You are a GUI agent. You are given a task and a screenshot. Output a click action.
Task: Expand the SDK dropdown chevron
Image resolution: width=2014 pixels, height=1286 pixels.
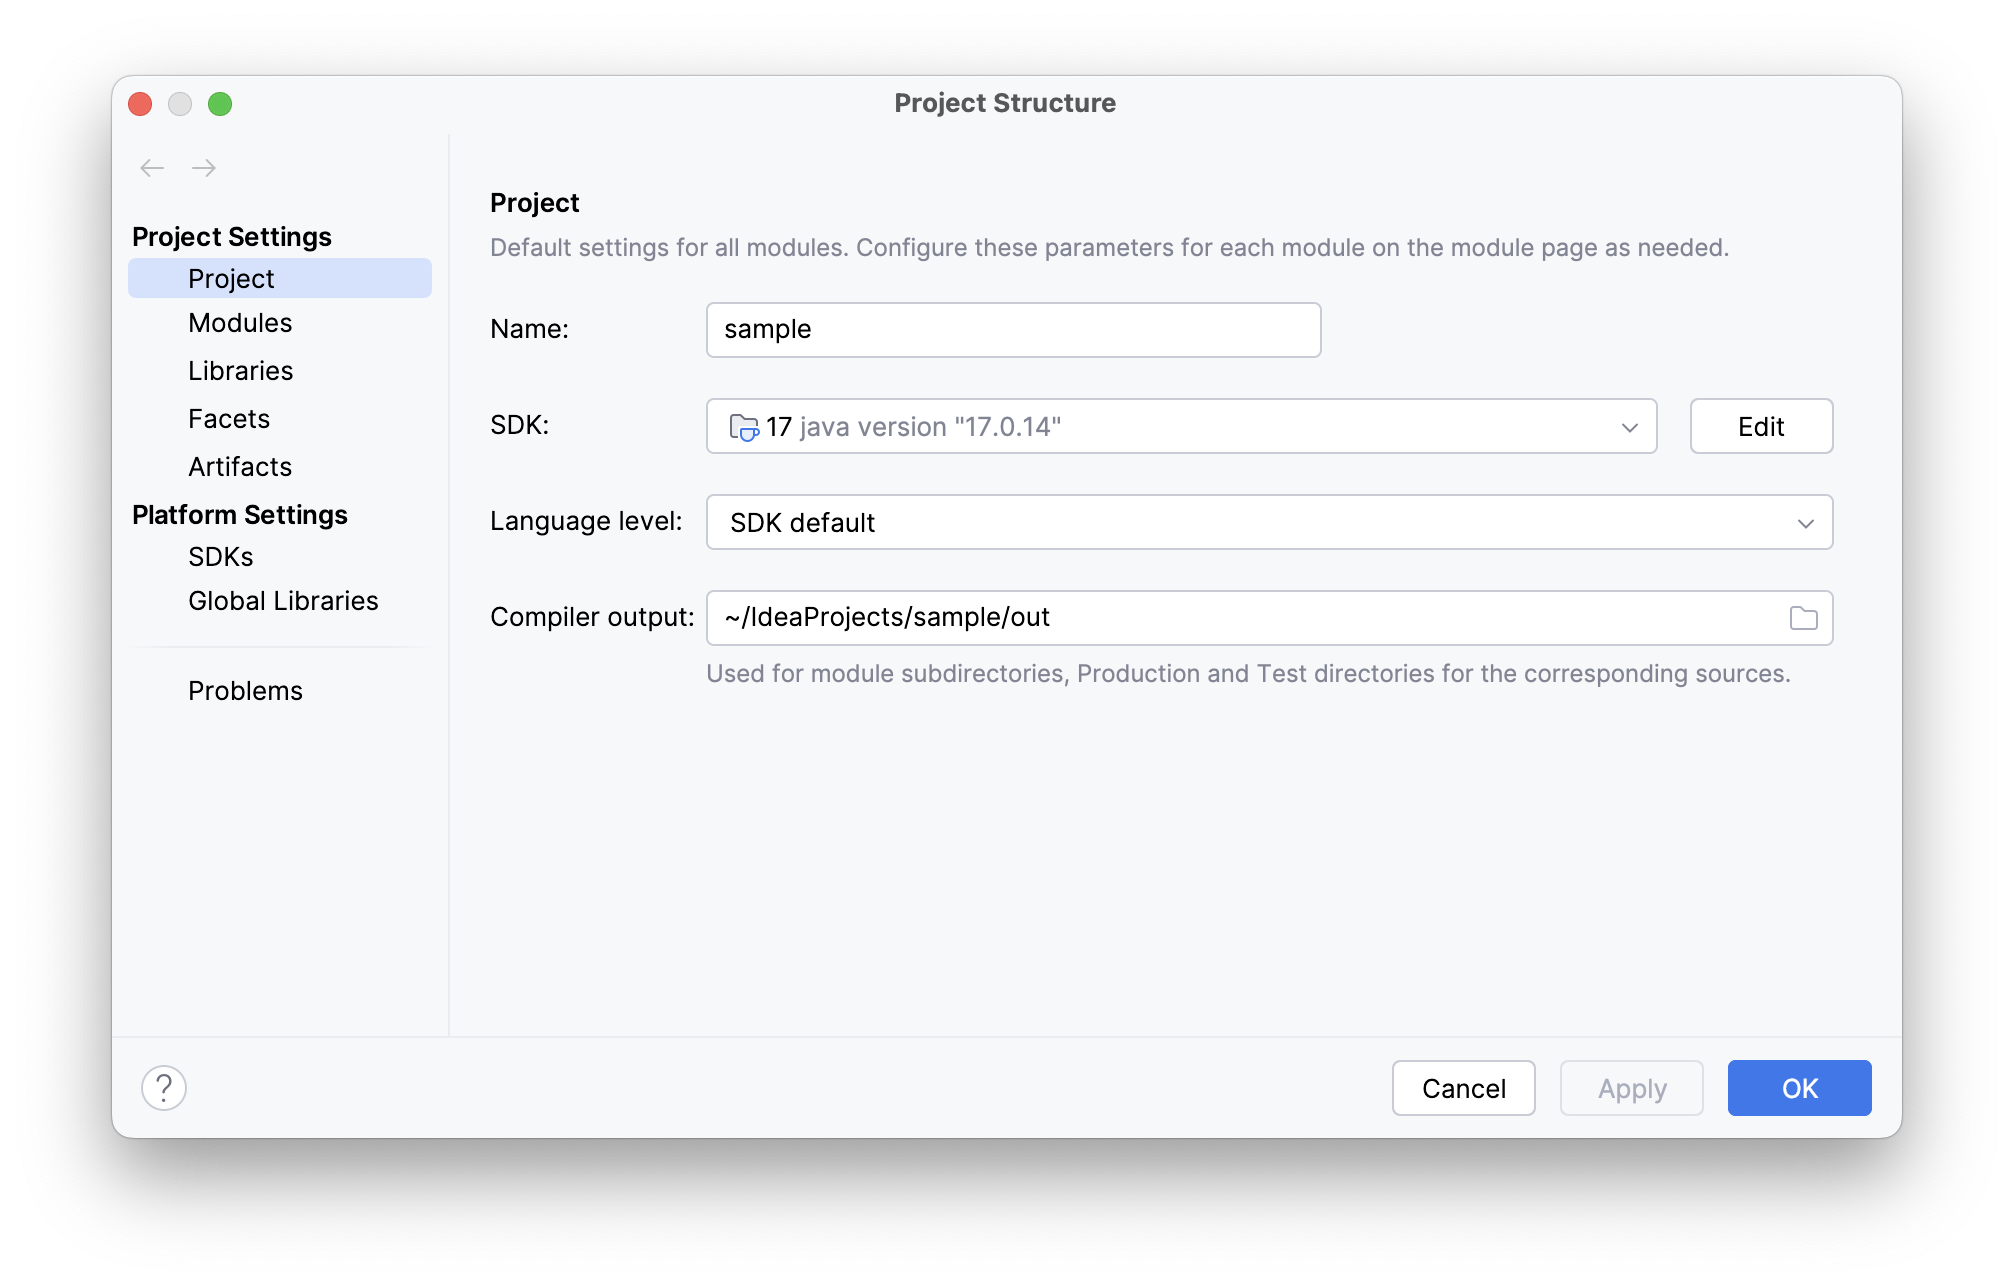[x=1629, y=427]
